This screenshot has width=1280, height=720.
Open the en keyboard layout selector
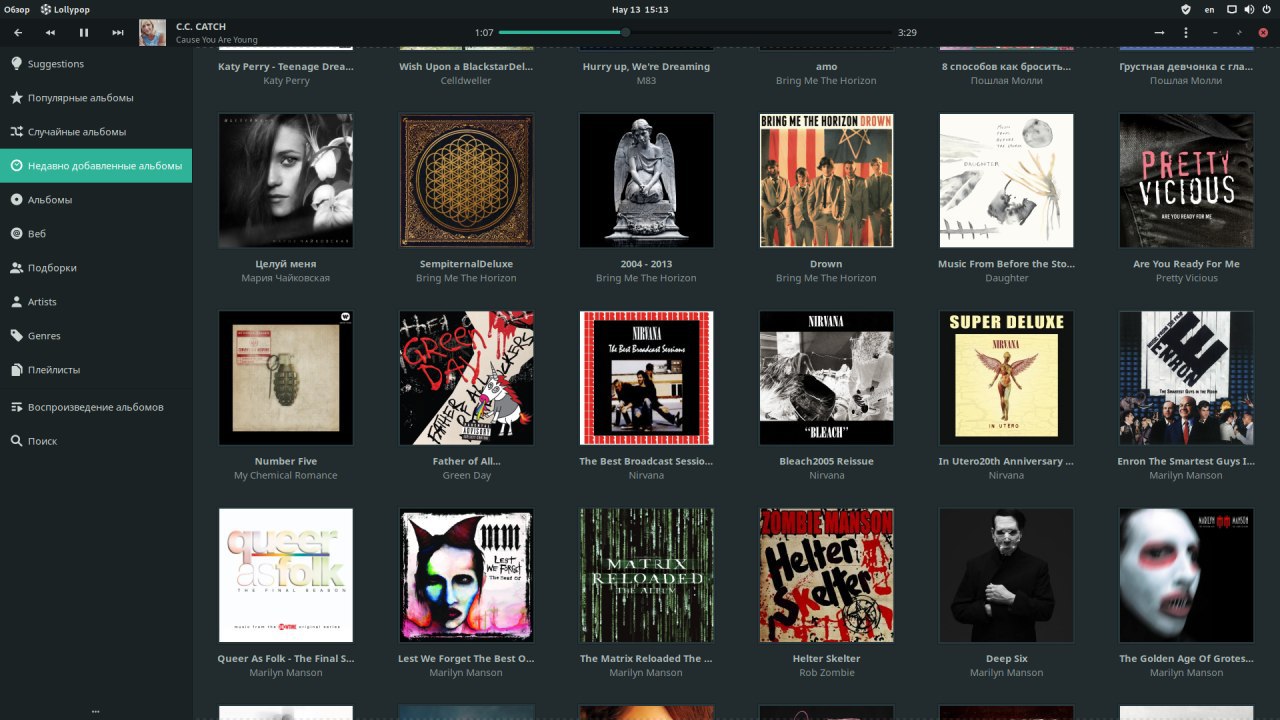pos(1209,9)
